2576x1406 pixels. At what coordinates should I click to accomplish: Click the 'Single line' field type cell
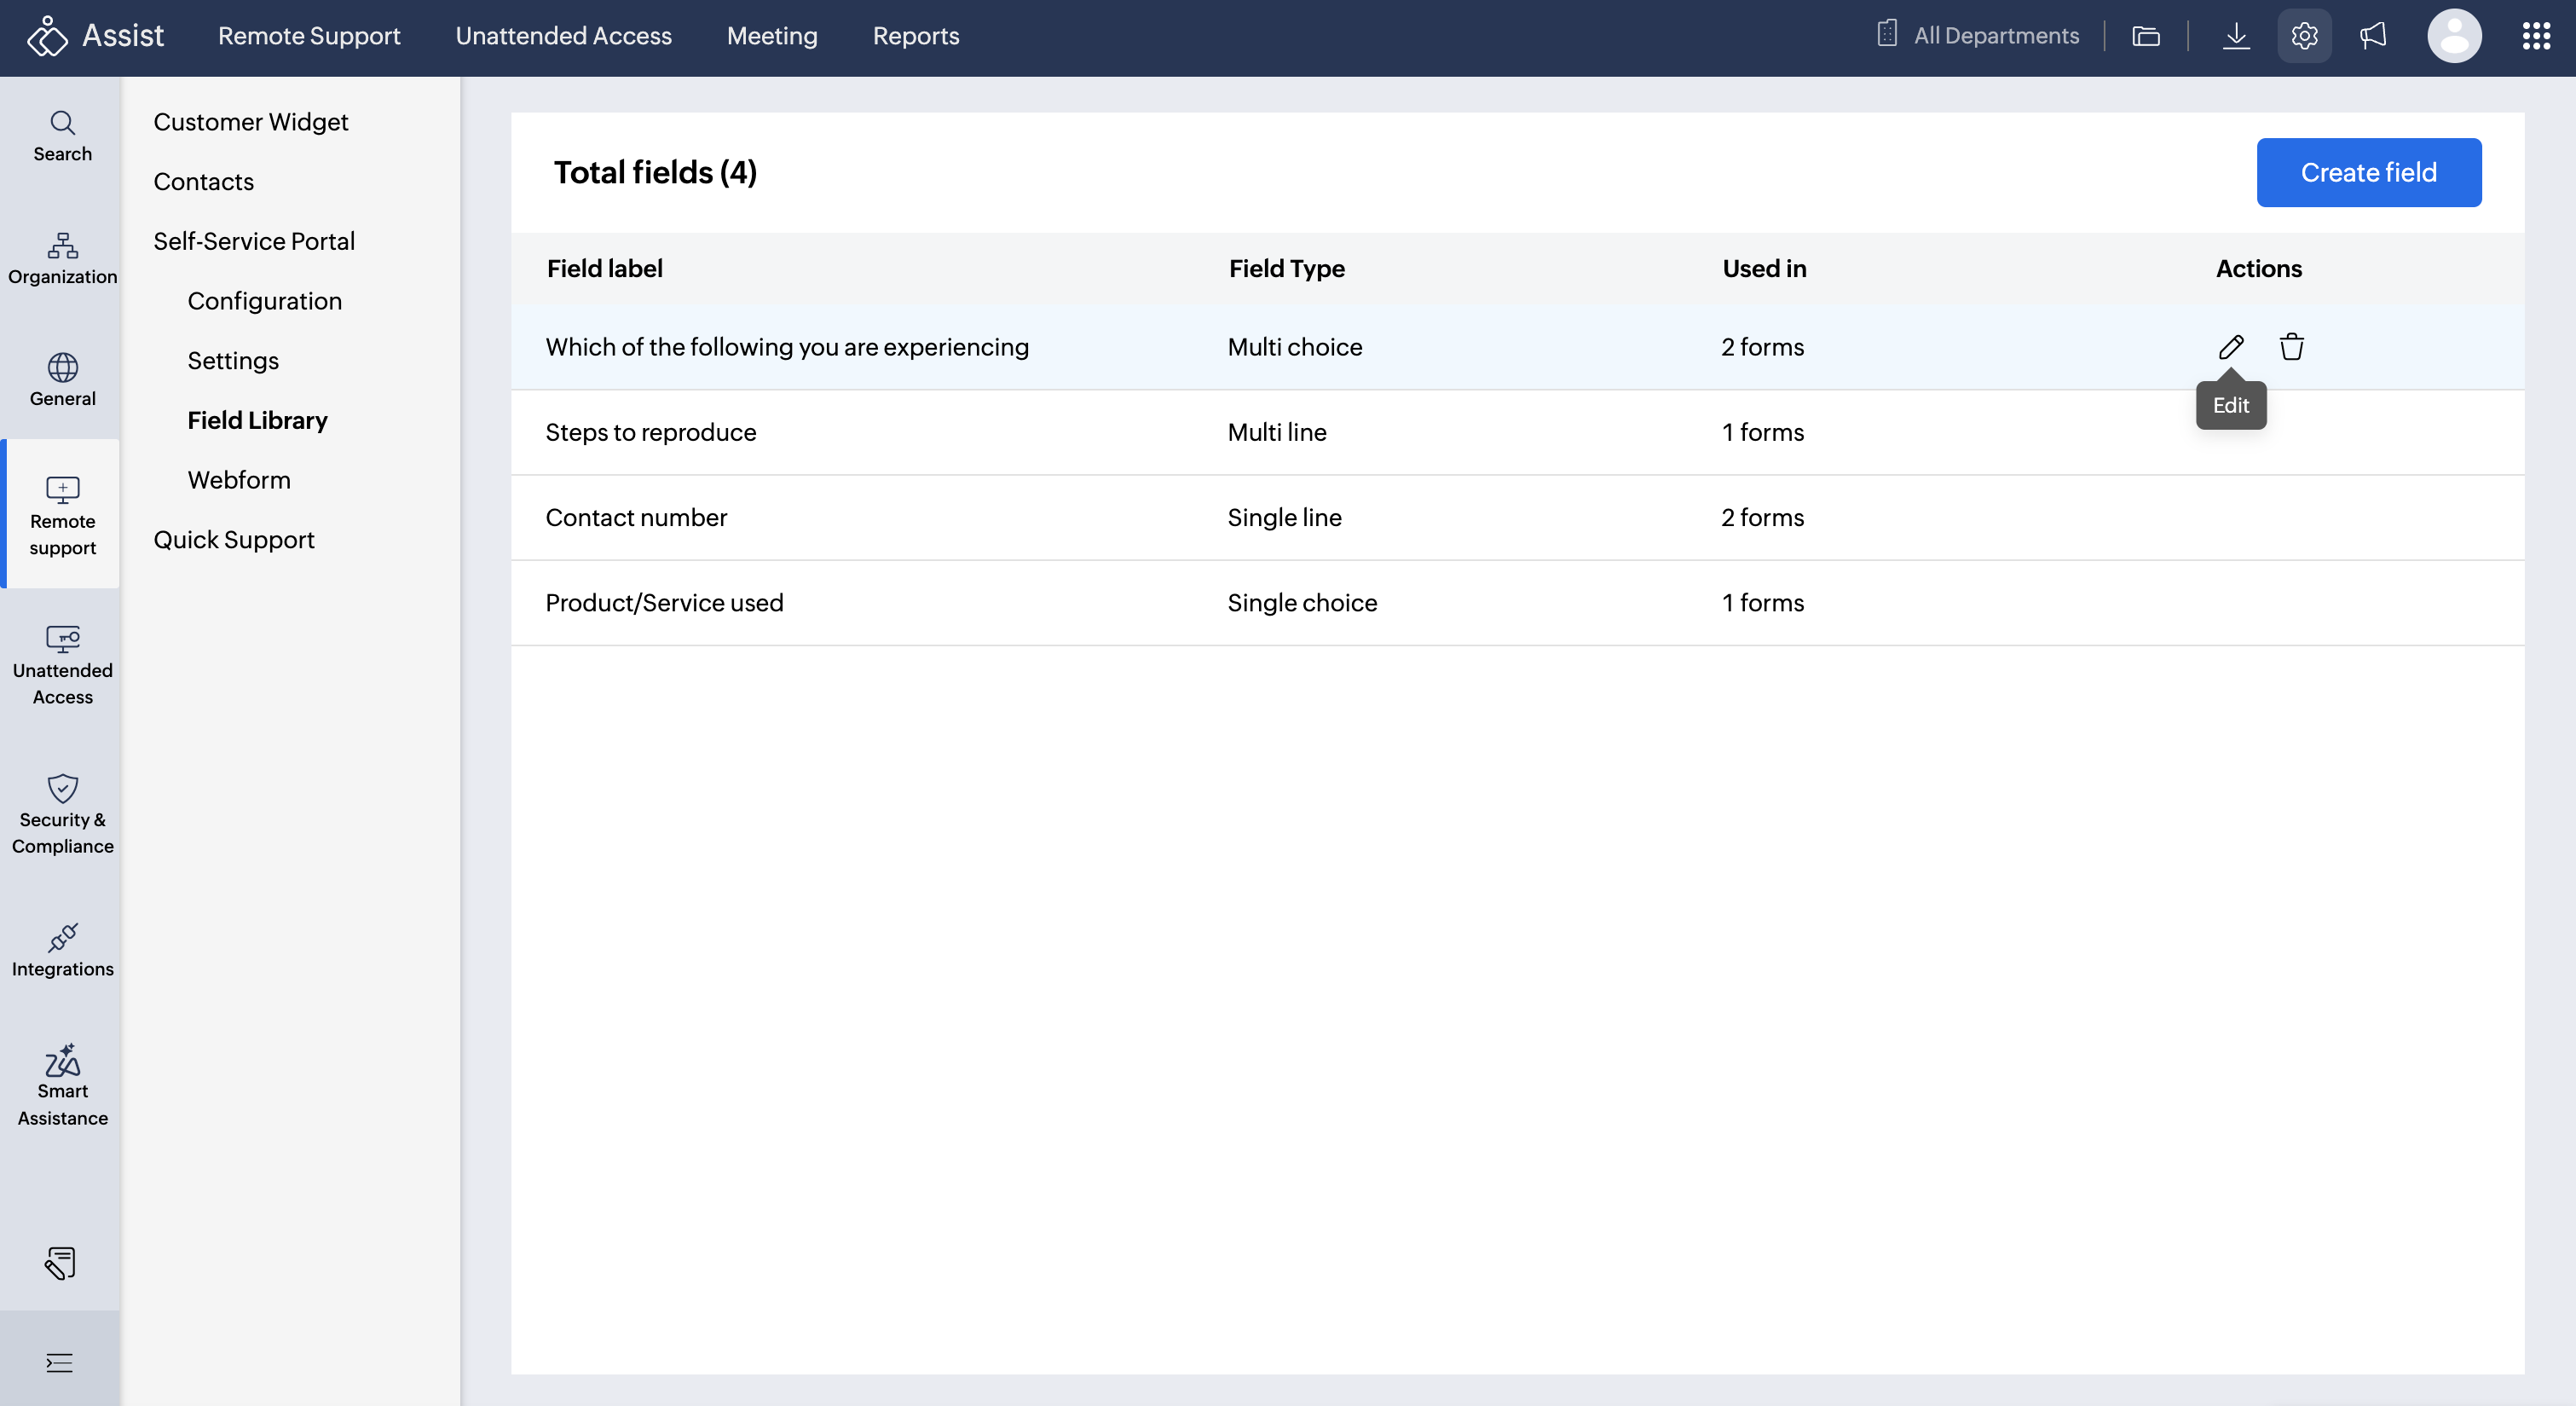point(1285,517)
